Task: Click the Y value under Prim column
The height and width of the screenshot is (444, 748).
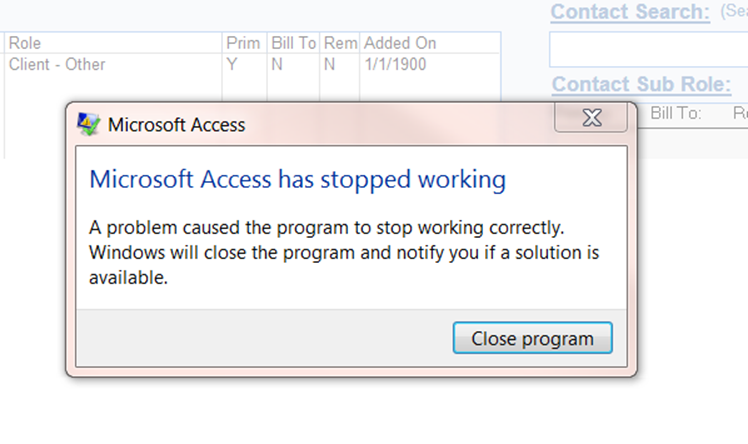Action: (x=232, y=64)
